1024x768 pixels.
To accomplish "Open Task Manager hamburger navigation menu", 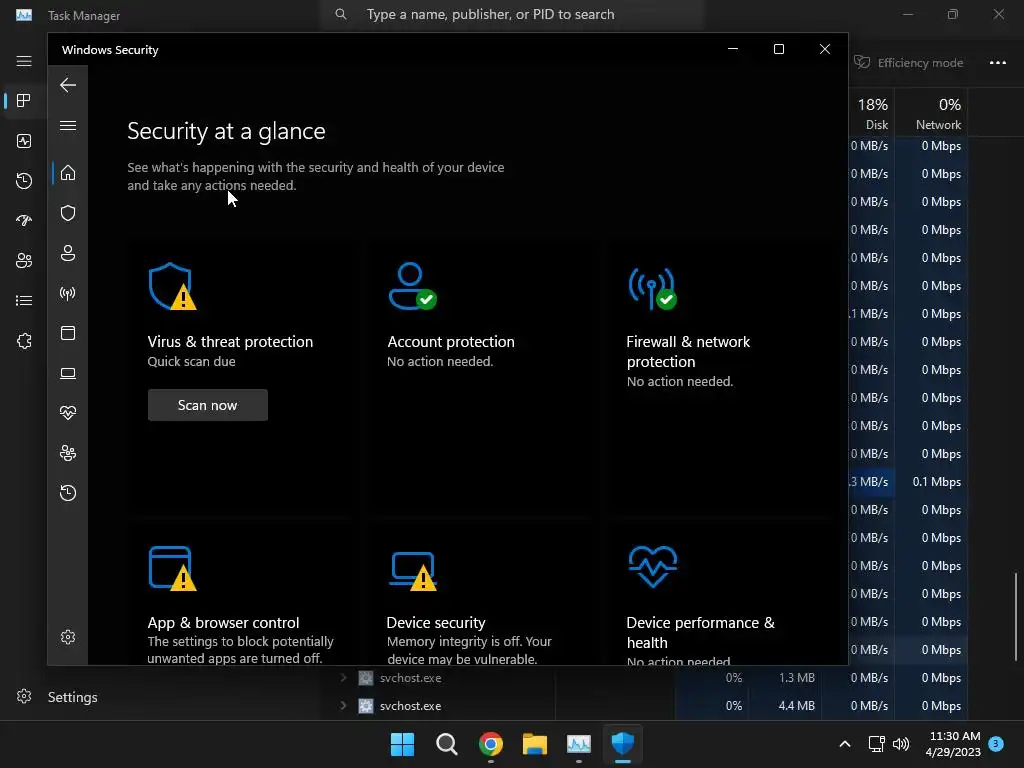I will [x=24, y=61].
